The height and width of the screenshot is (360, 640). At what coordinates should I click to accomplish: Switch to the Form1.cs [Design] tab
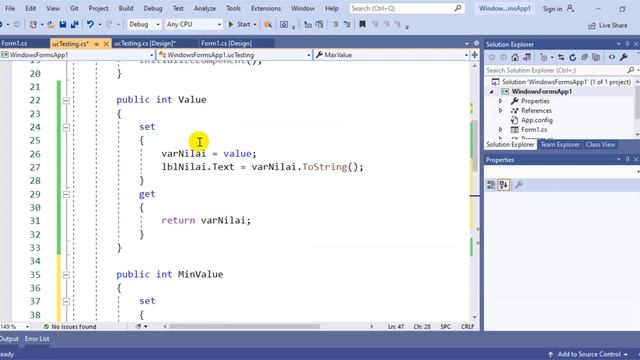[227, 43]
